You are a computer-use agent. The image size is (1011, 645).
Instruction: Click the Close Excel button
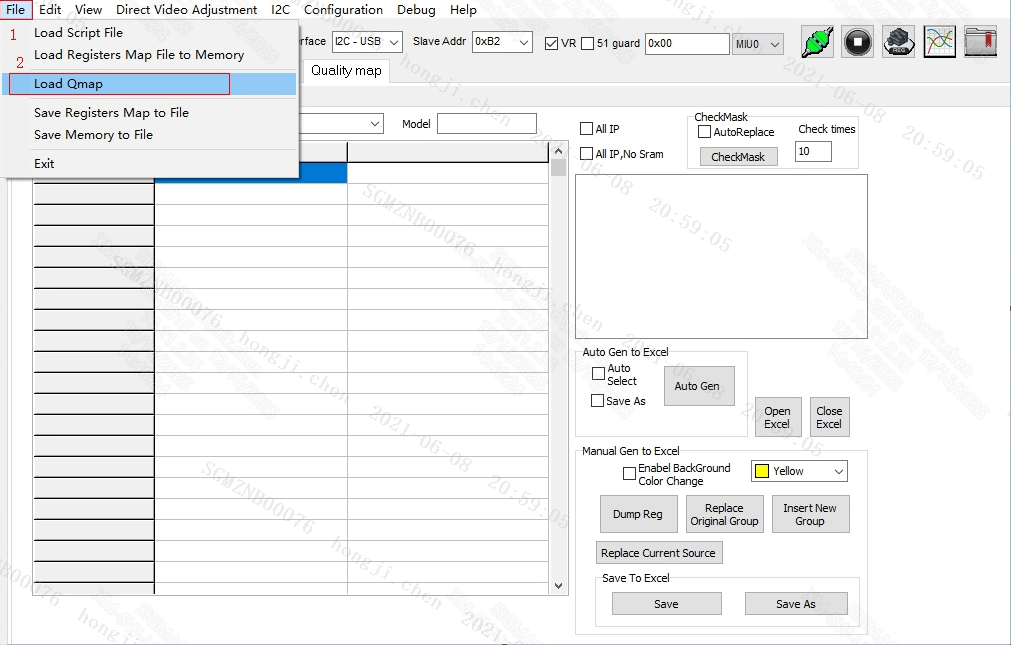tap(829, 417)
